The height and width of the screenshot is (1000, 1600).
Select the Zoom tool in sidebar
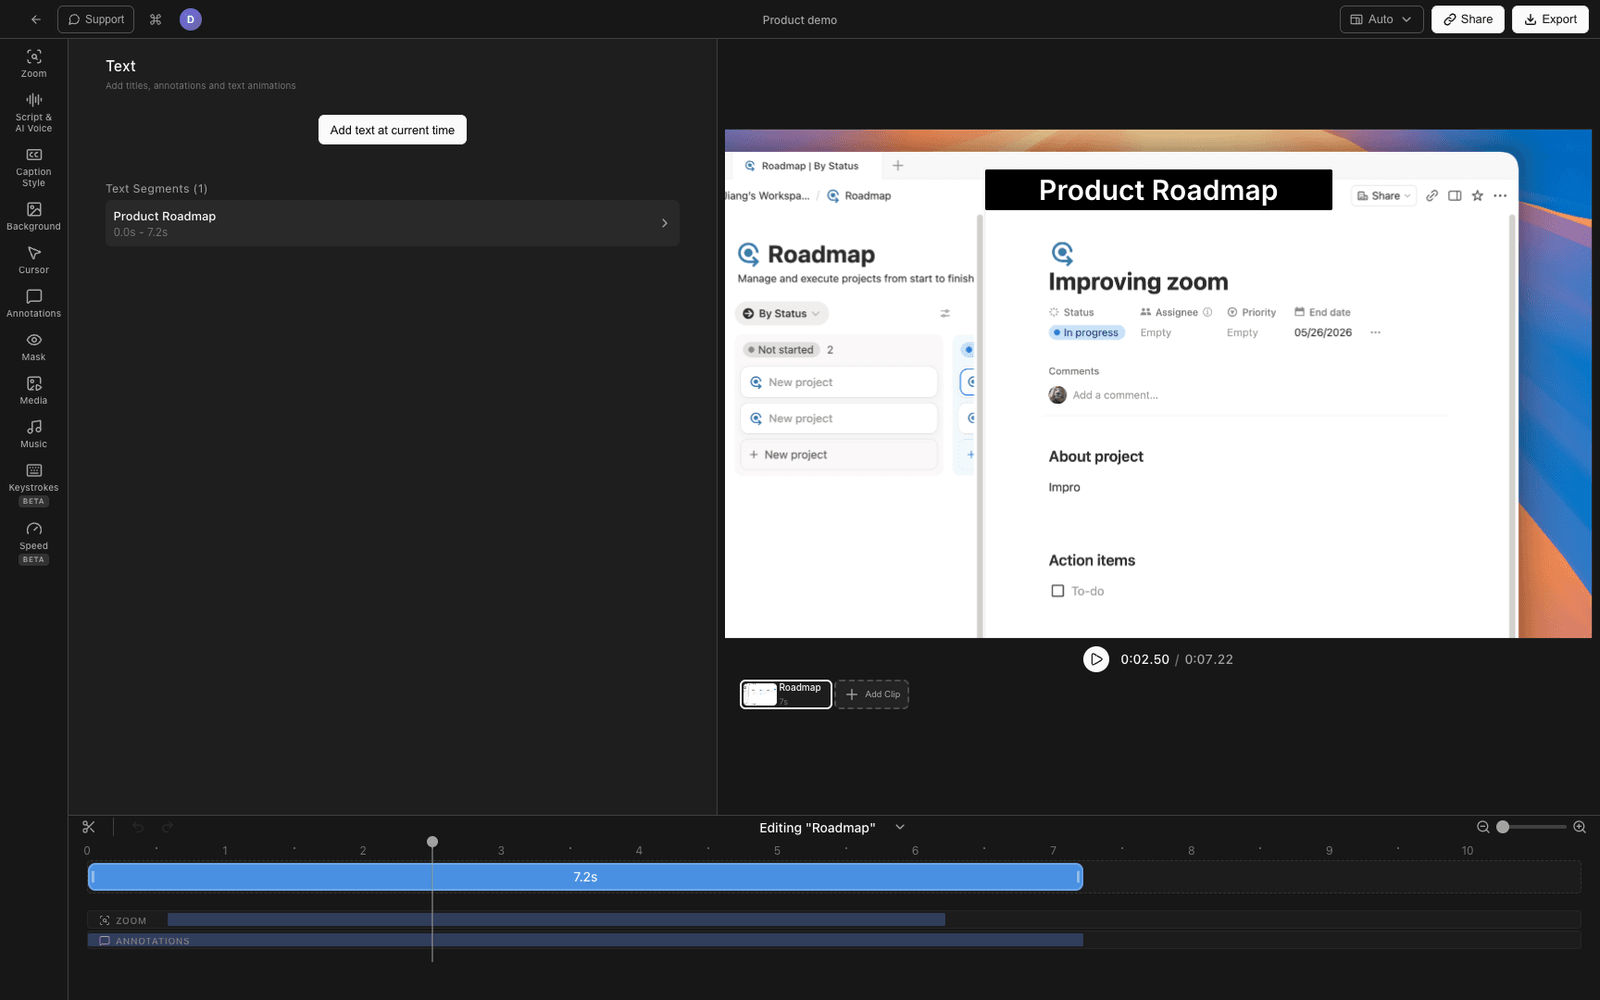pos(34,63)
